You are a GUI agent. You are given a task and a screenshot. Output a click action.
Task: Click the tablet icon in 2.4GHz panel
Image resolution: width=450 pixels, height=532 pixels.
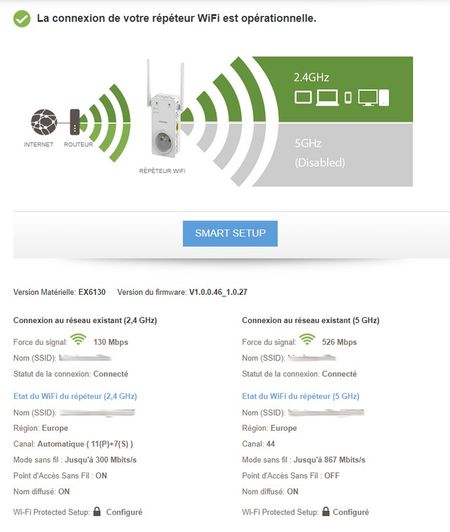pos(303,98)
